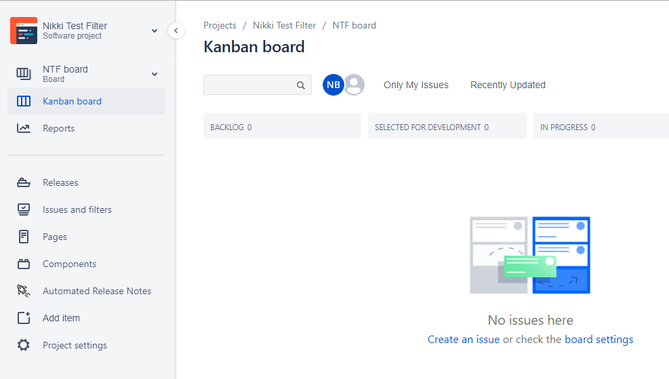Toggle the NB assignee avatar filter

(x=333, y=85)
